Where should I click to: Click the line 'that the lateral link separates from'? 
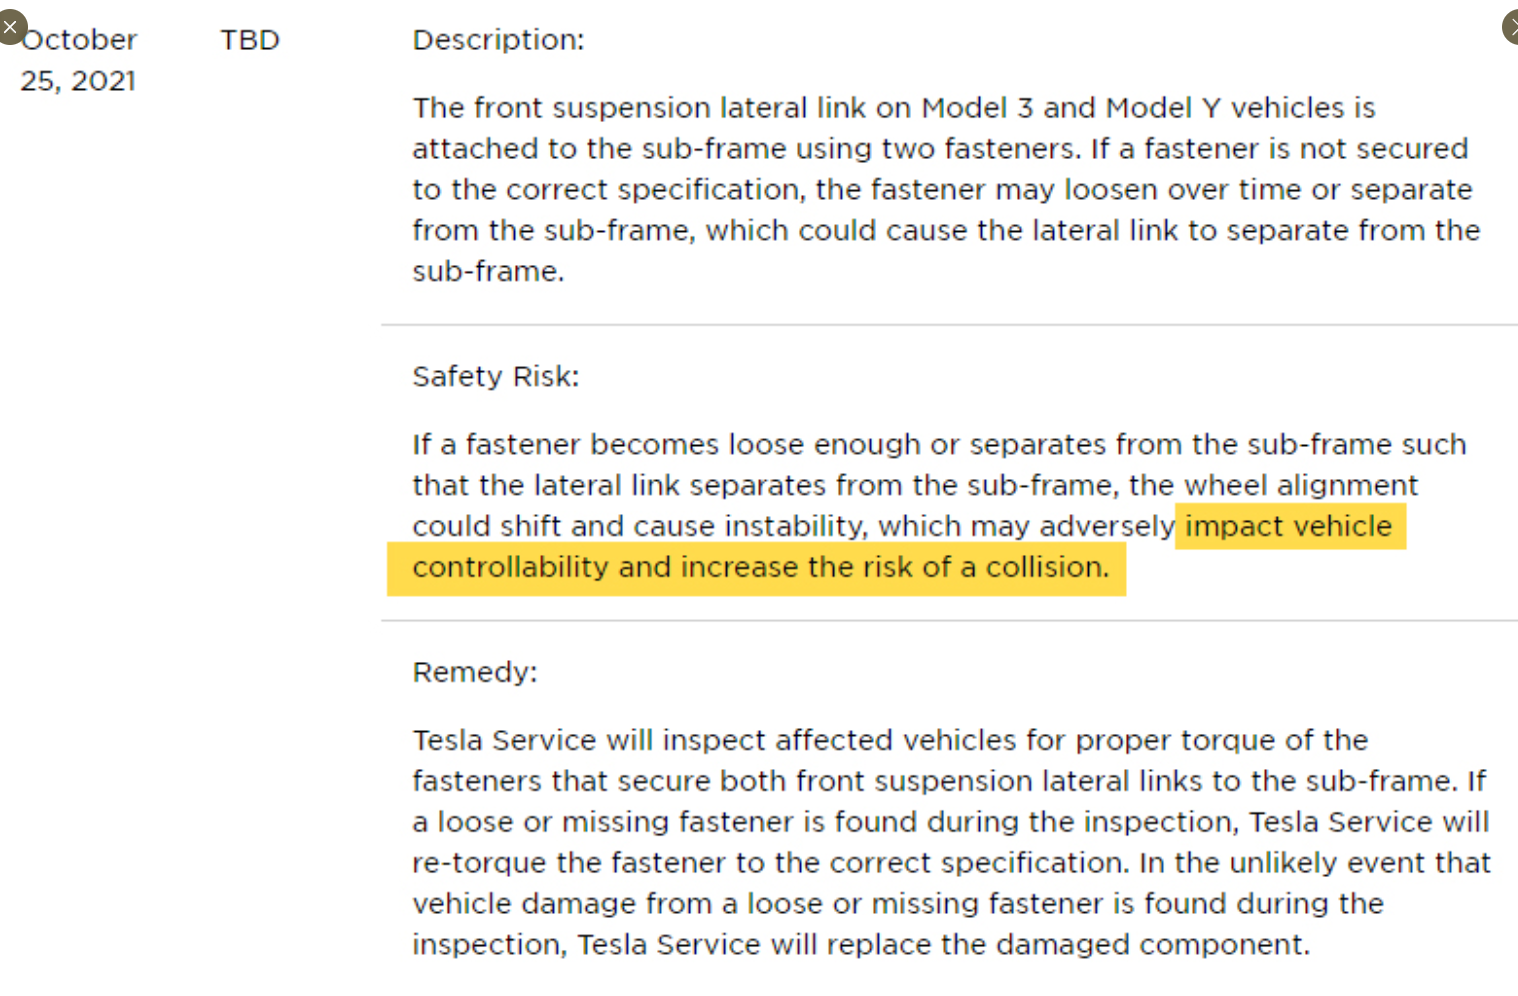coord(915,485)
